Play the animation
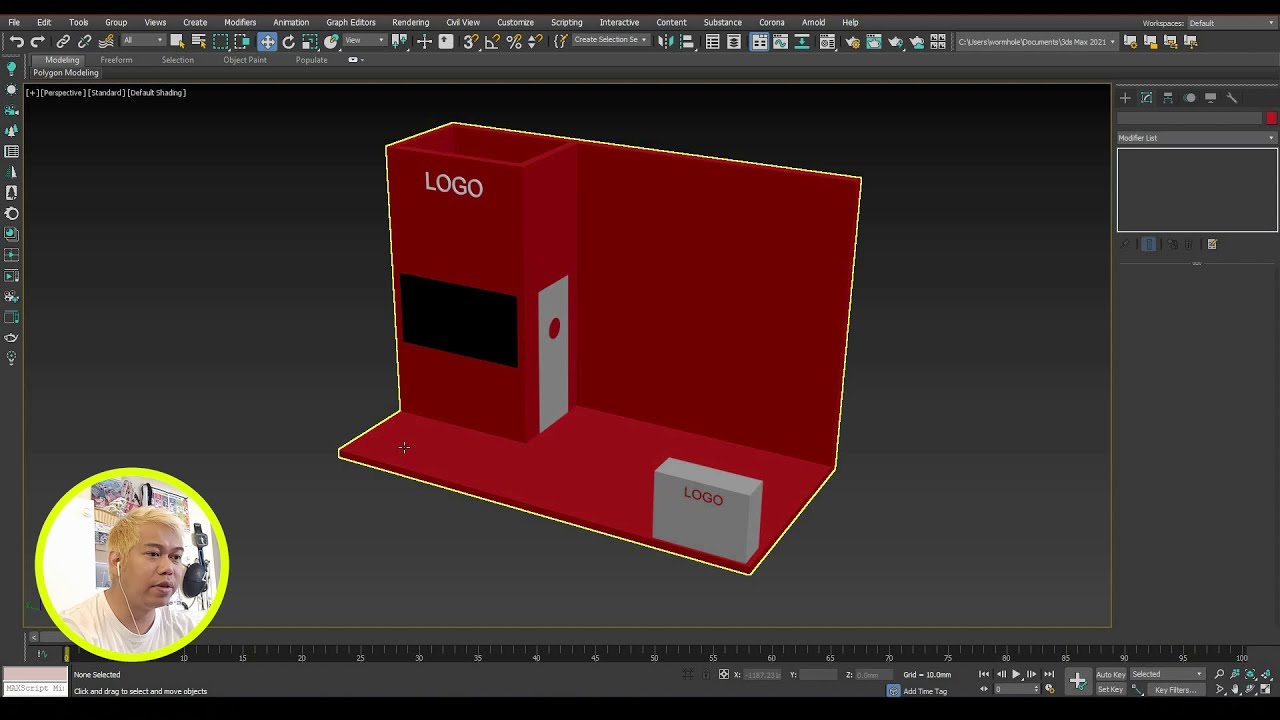 point(1016,674)
